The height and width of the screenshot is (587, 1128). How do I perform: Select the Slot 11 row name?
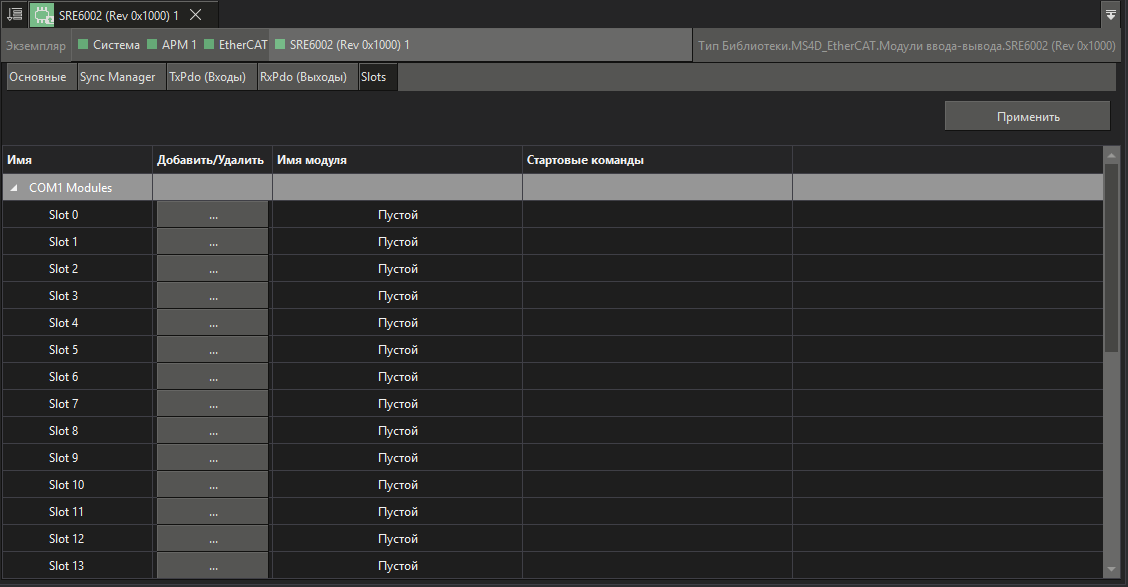pyautogui.click(x=66, y=511)
